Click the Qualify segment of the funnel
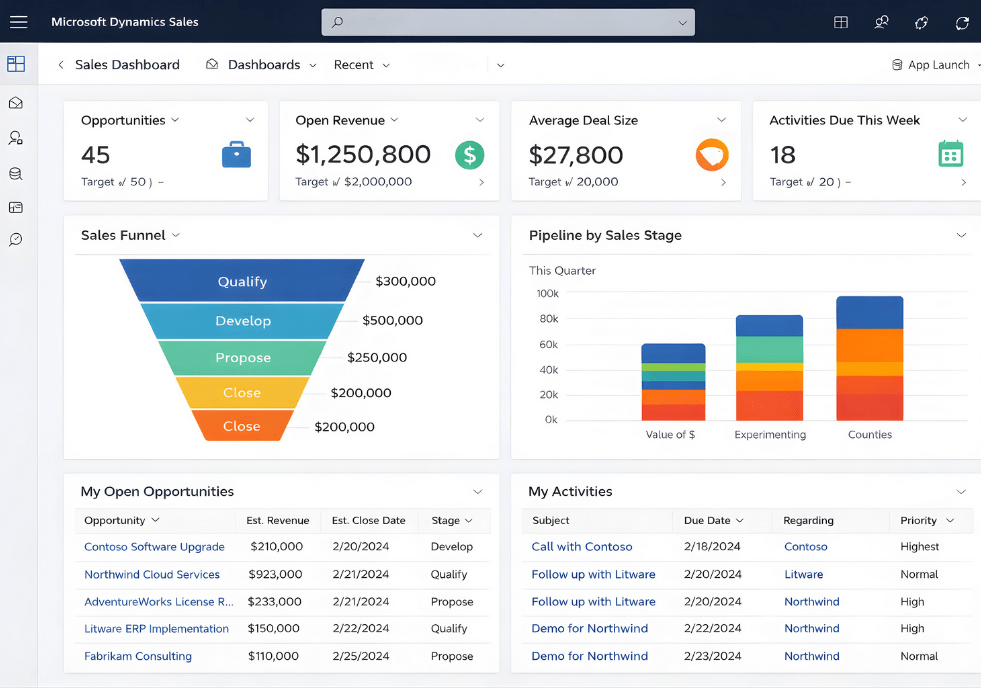Image resolution: width=981 pixels, height=688 pixels. [242, 281]
